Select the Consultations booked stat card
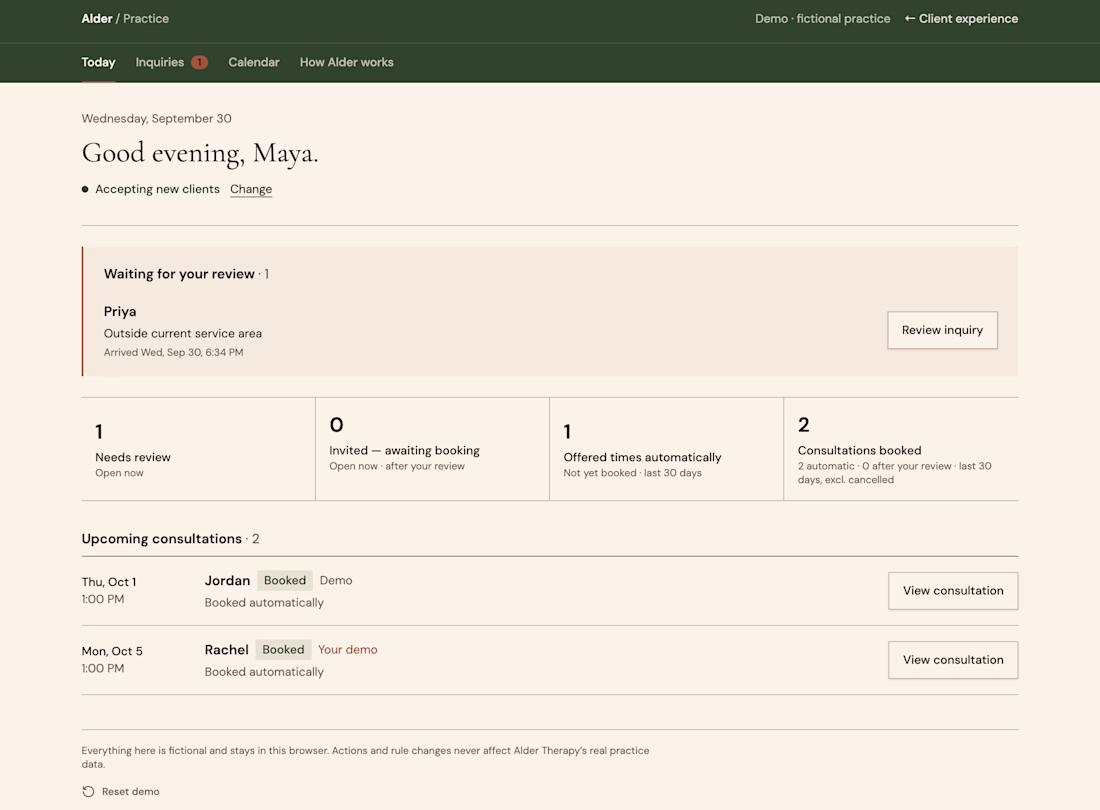1100x810 pixels. pos(901,449)
